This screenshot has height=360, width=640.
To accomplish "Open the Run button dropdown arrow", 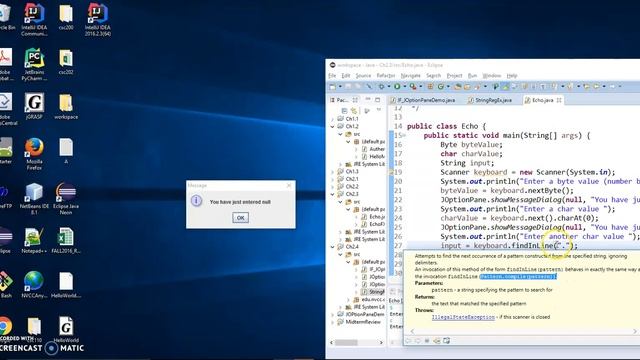I will click(x=404, y=87).
